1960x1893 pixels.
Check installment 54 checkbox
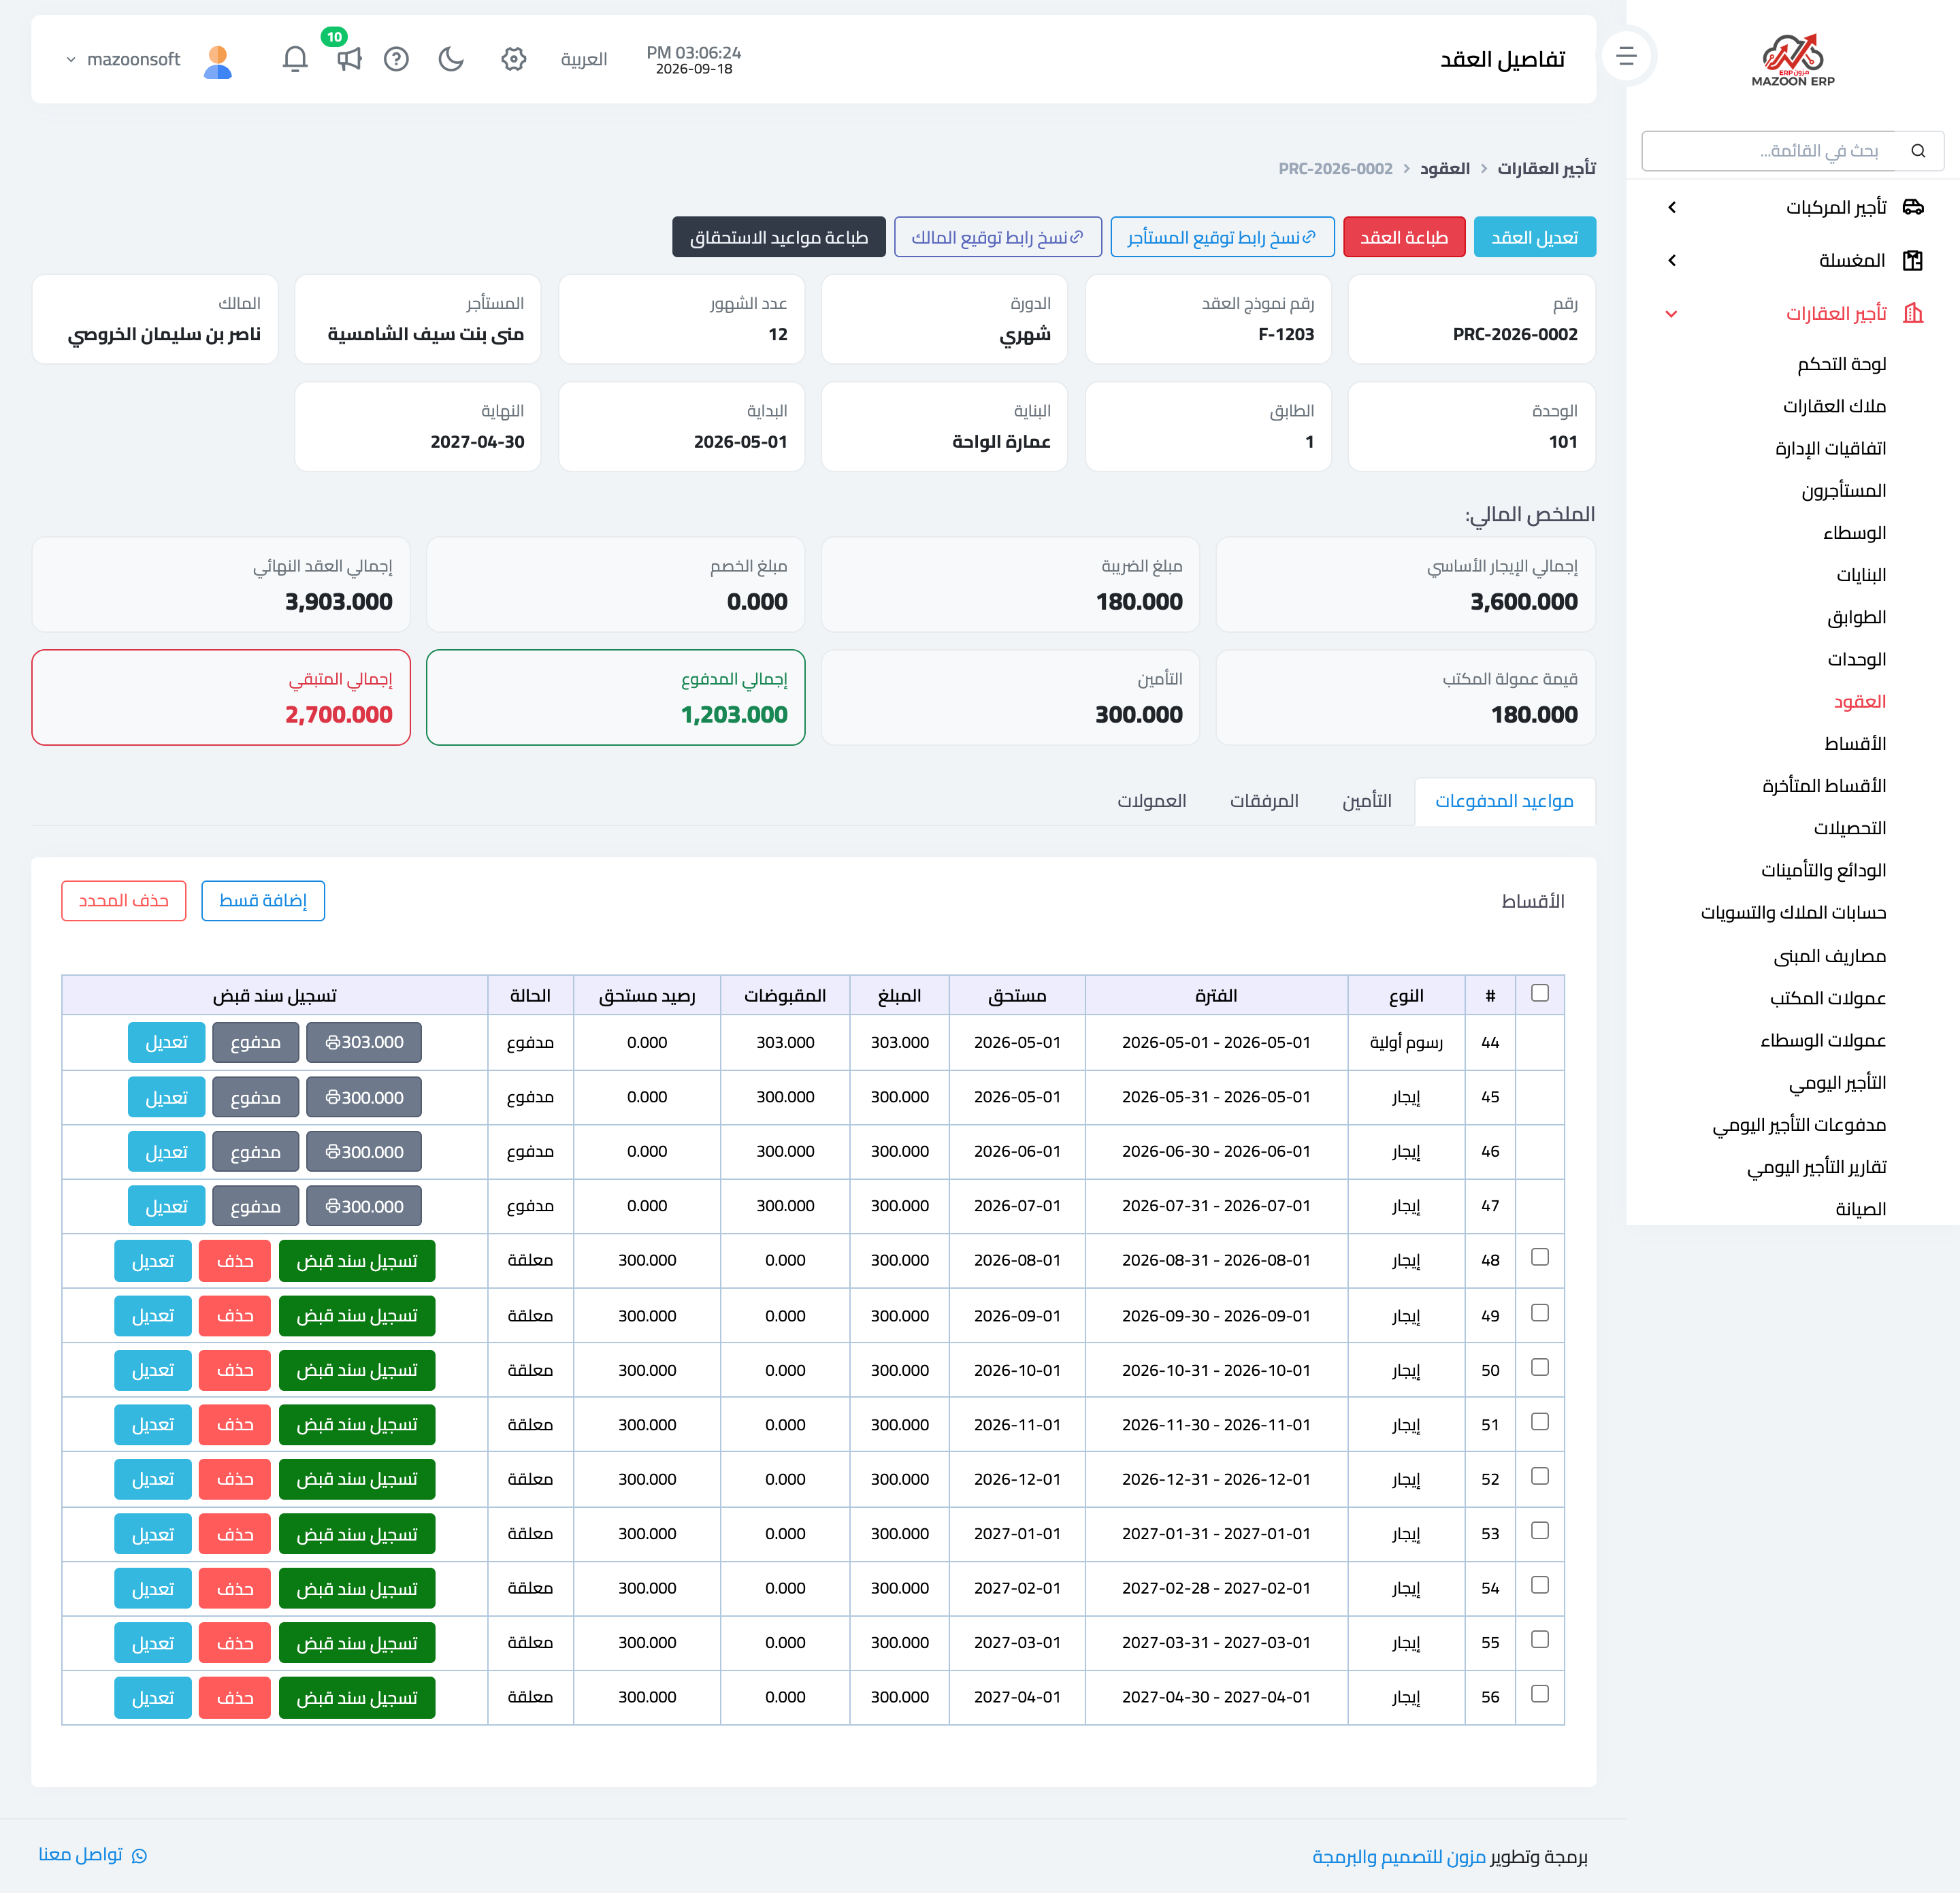pyautogui.click(x=1540, y=1585)
